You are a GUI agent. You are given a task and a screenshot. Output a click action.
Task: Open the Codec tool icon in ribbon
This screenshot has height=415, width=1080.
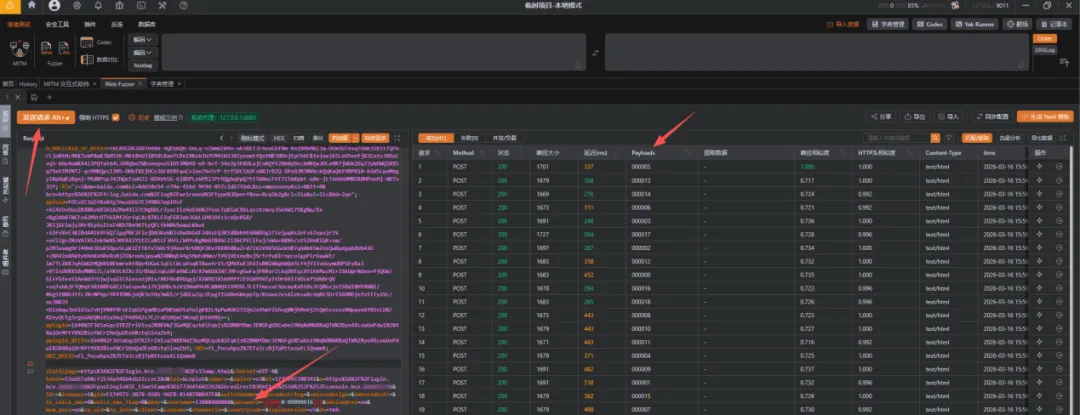pos(87,43)
